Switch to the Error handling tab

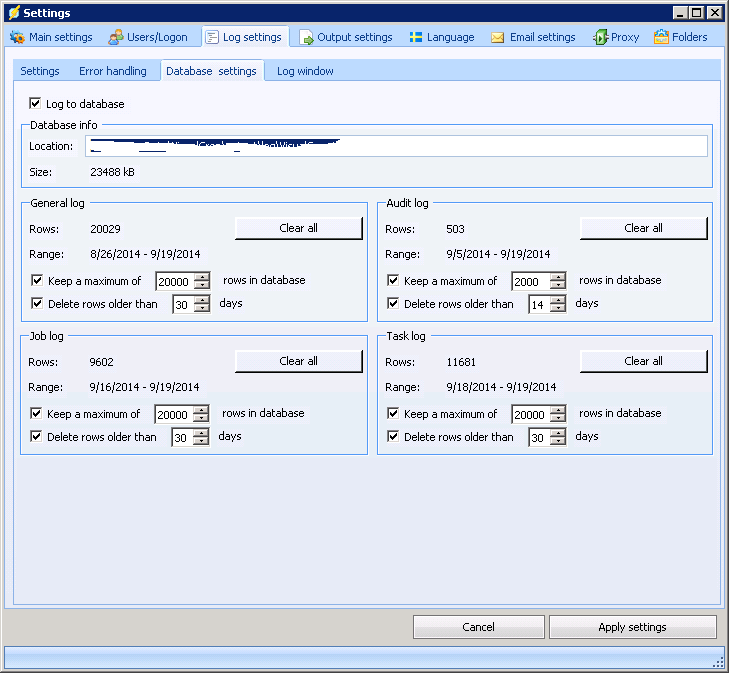tap(113, 71)
